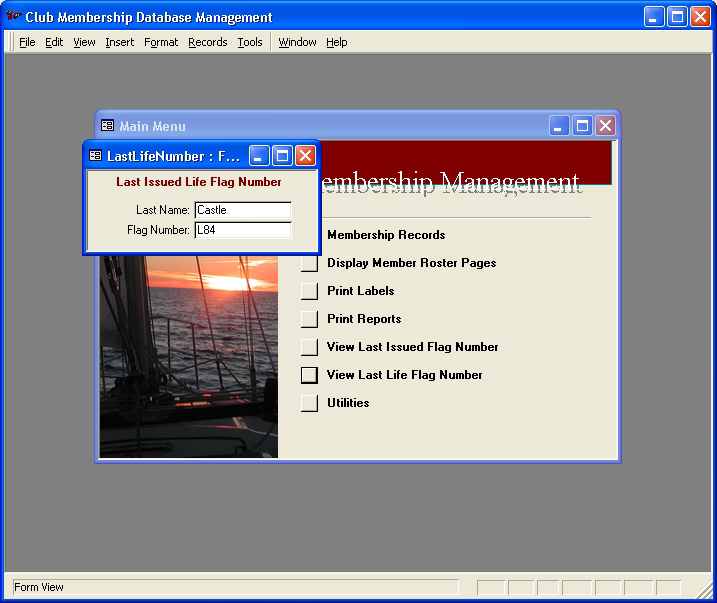Open the Format menu
The height and width of the screenshot is (603, 717).
161,42
